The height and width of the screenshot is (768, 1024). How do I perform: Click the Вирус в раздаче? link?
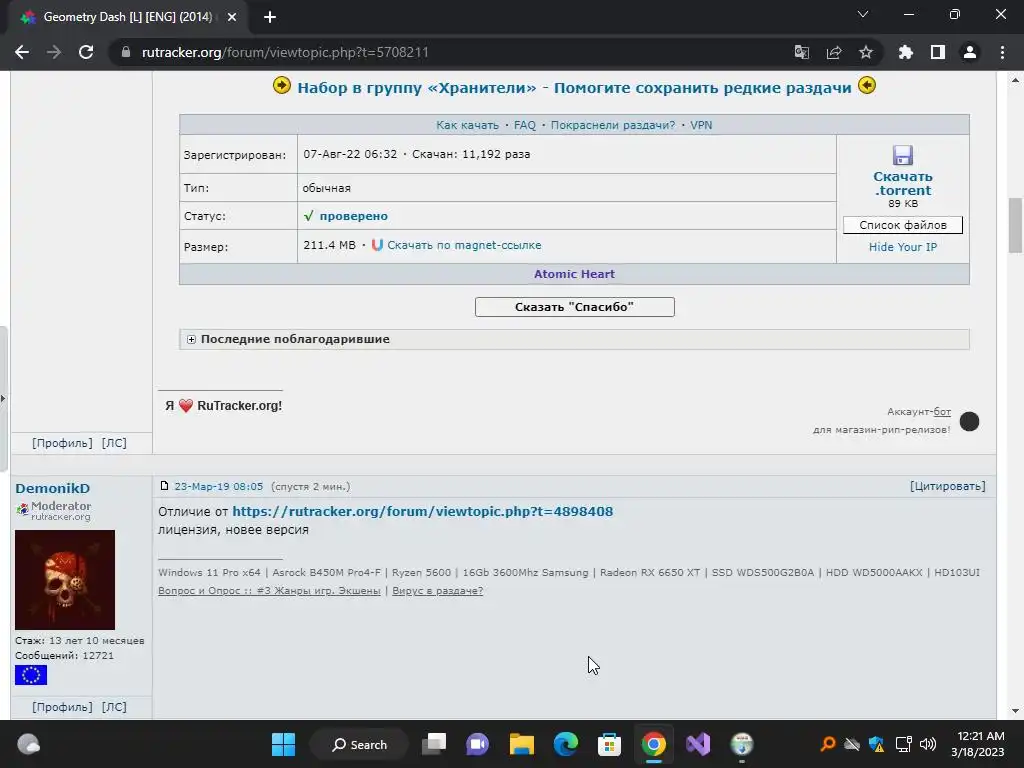tap(438, 590)
